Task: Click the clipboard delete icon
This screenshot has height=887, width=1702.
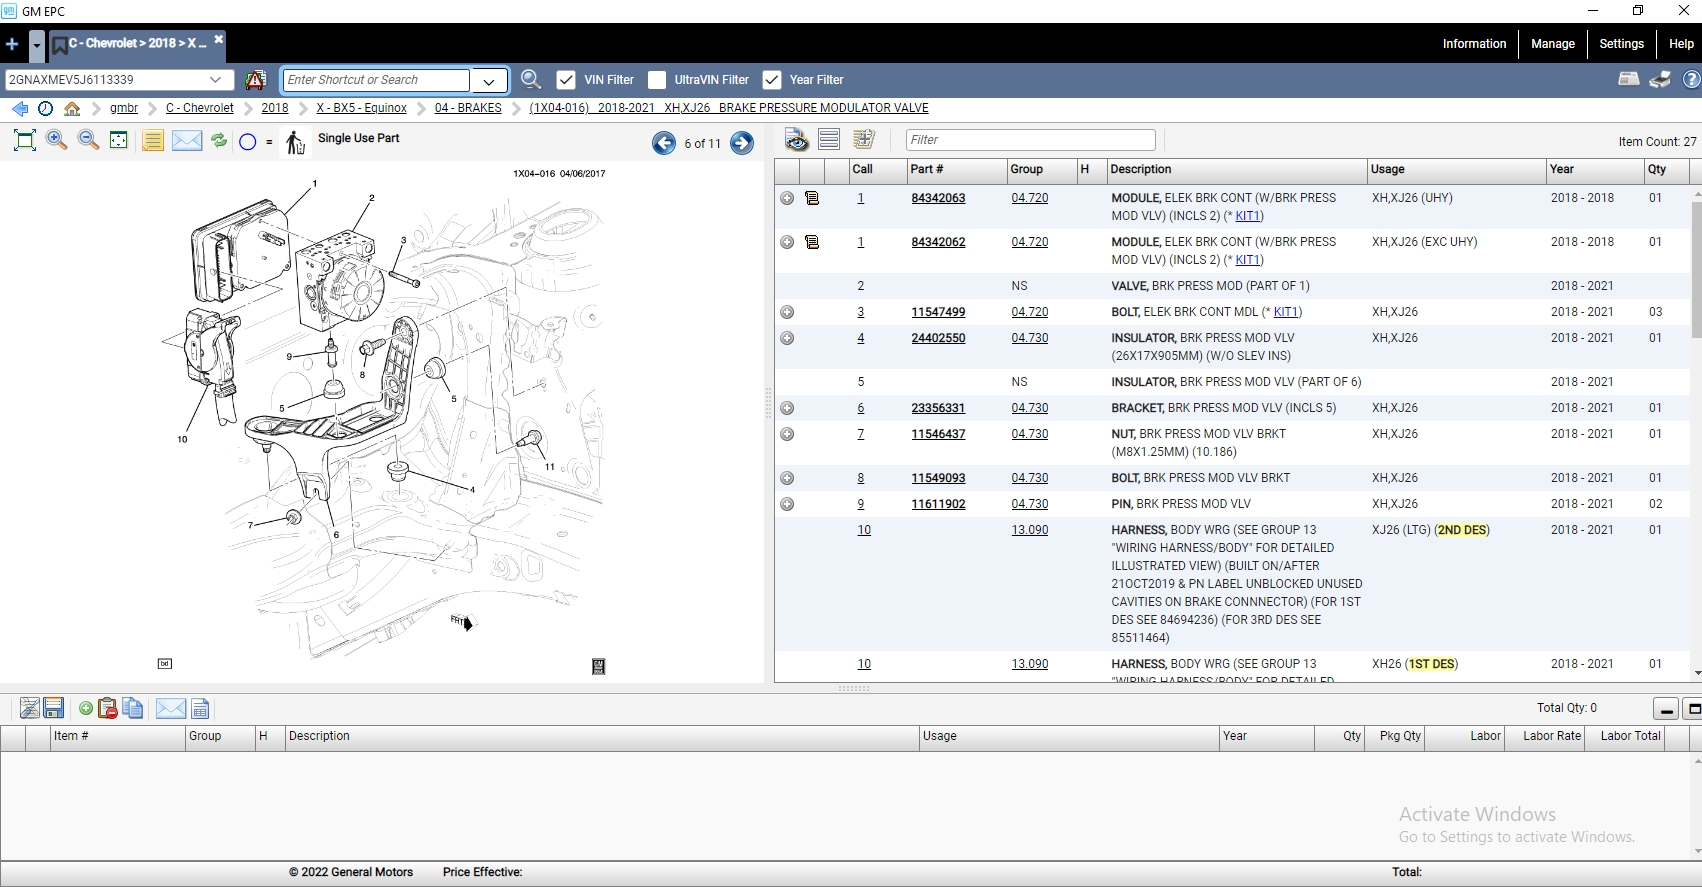Action: (108, 709)
